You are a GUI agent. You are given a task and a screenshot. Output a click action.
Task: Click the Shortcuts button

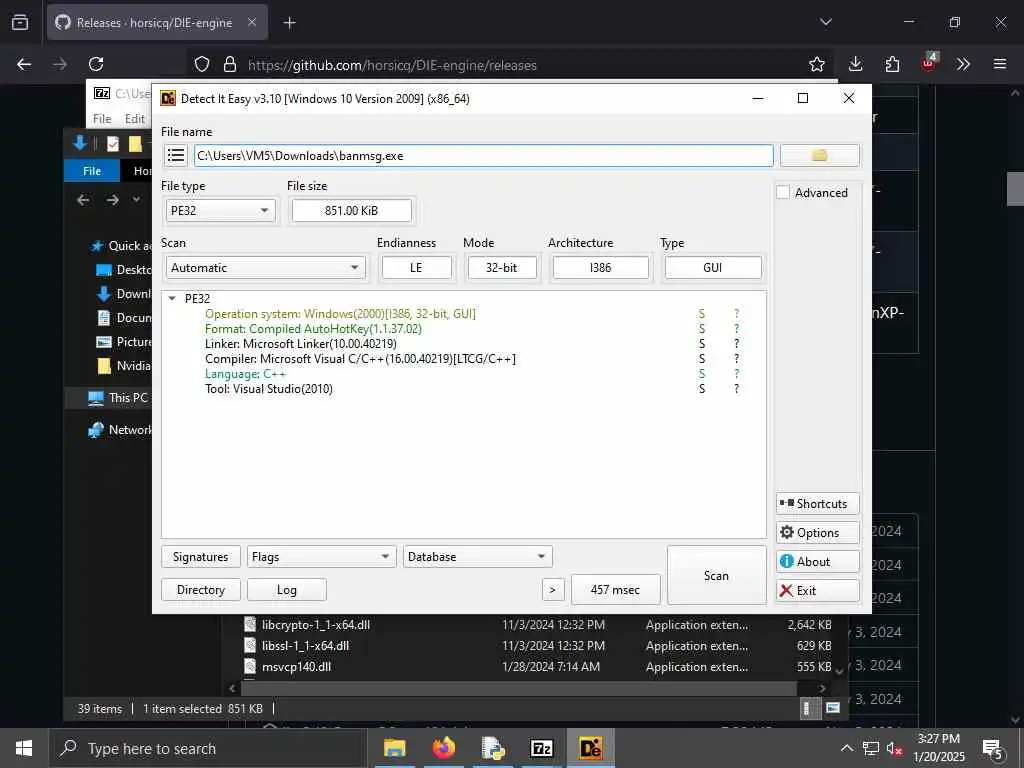pos(818,504)
